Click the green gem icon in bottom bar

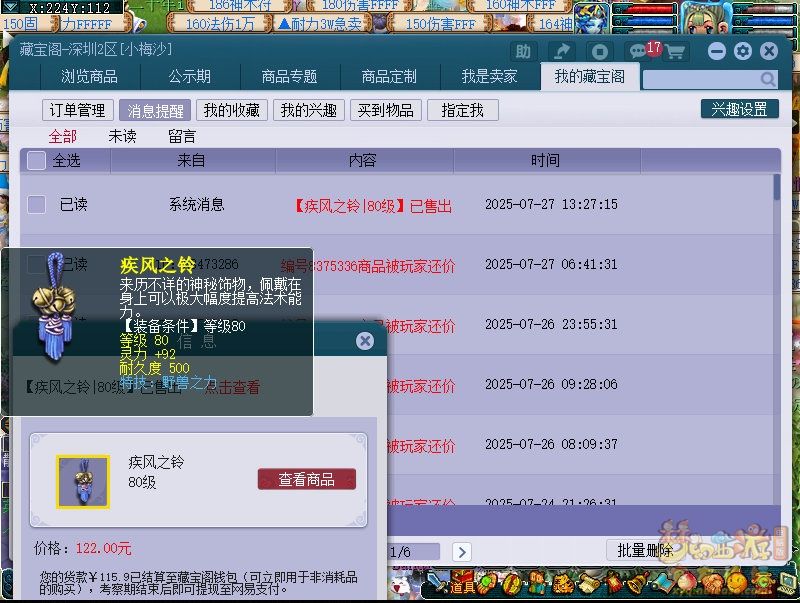click(487, 583)
